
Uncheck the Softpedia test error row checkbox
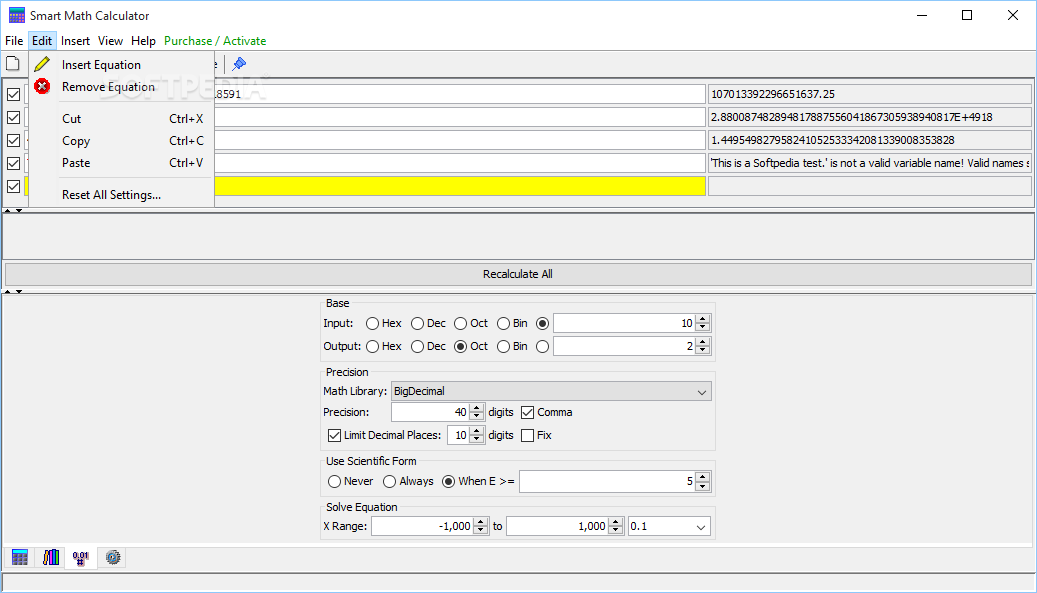(13, 163)
